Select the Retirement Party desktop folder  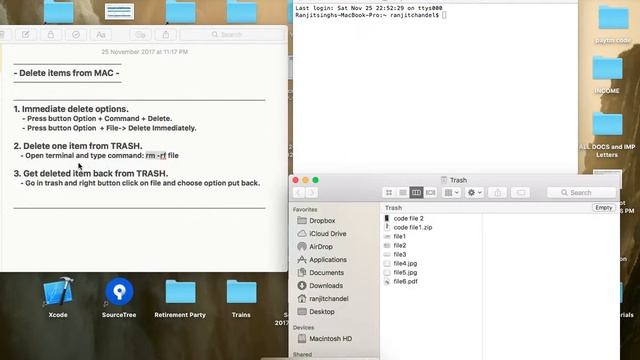pyautogui.click(x=180, y=293)
